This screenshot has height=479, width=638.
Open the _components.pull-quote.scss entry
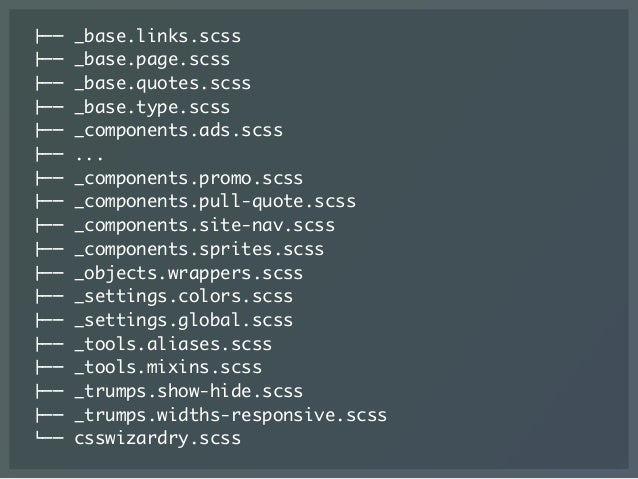pyautogui.click(x=215, y=202)
